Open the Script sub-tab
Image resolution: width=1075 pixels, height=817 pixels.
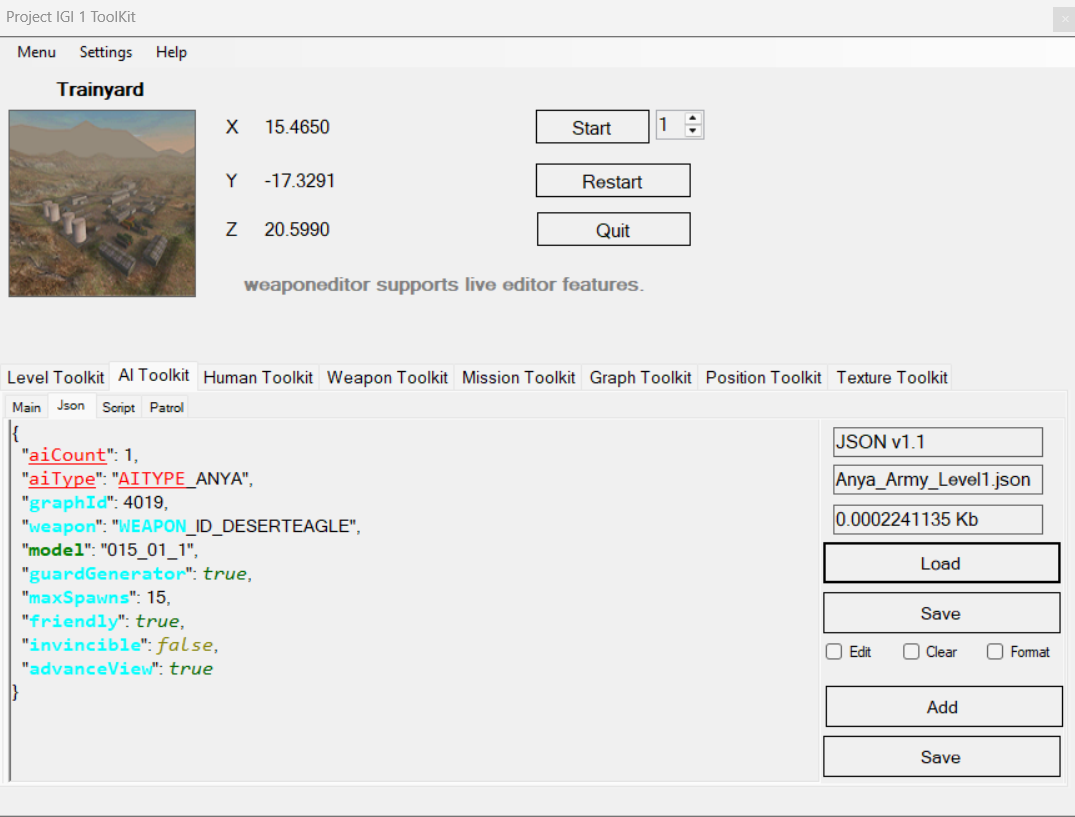(x=119, y=407)
